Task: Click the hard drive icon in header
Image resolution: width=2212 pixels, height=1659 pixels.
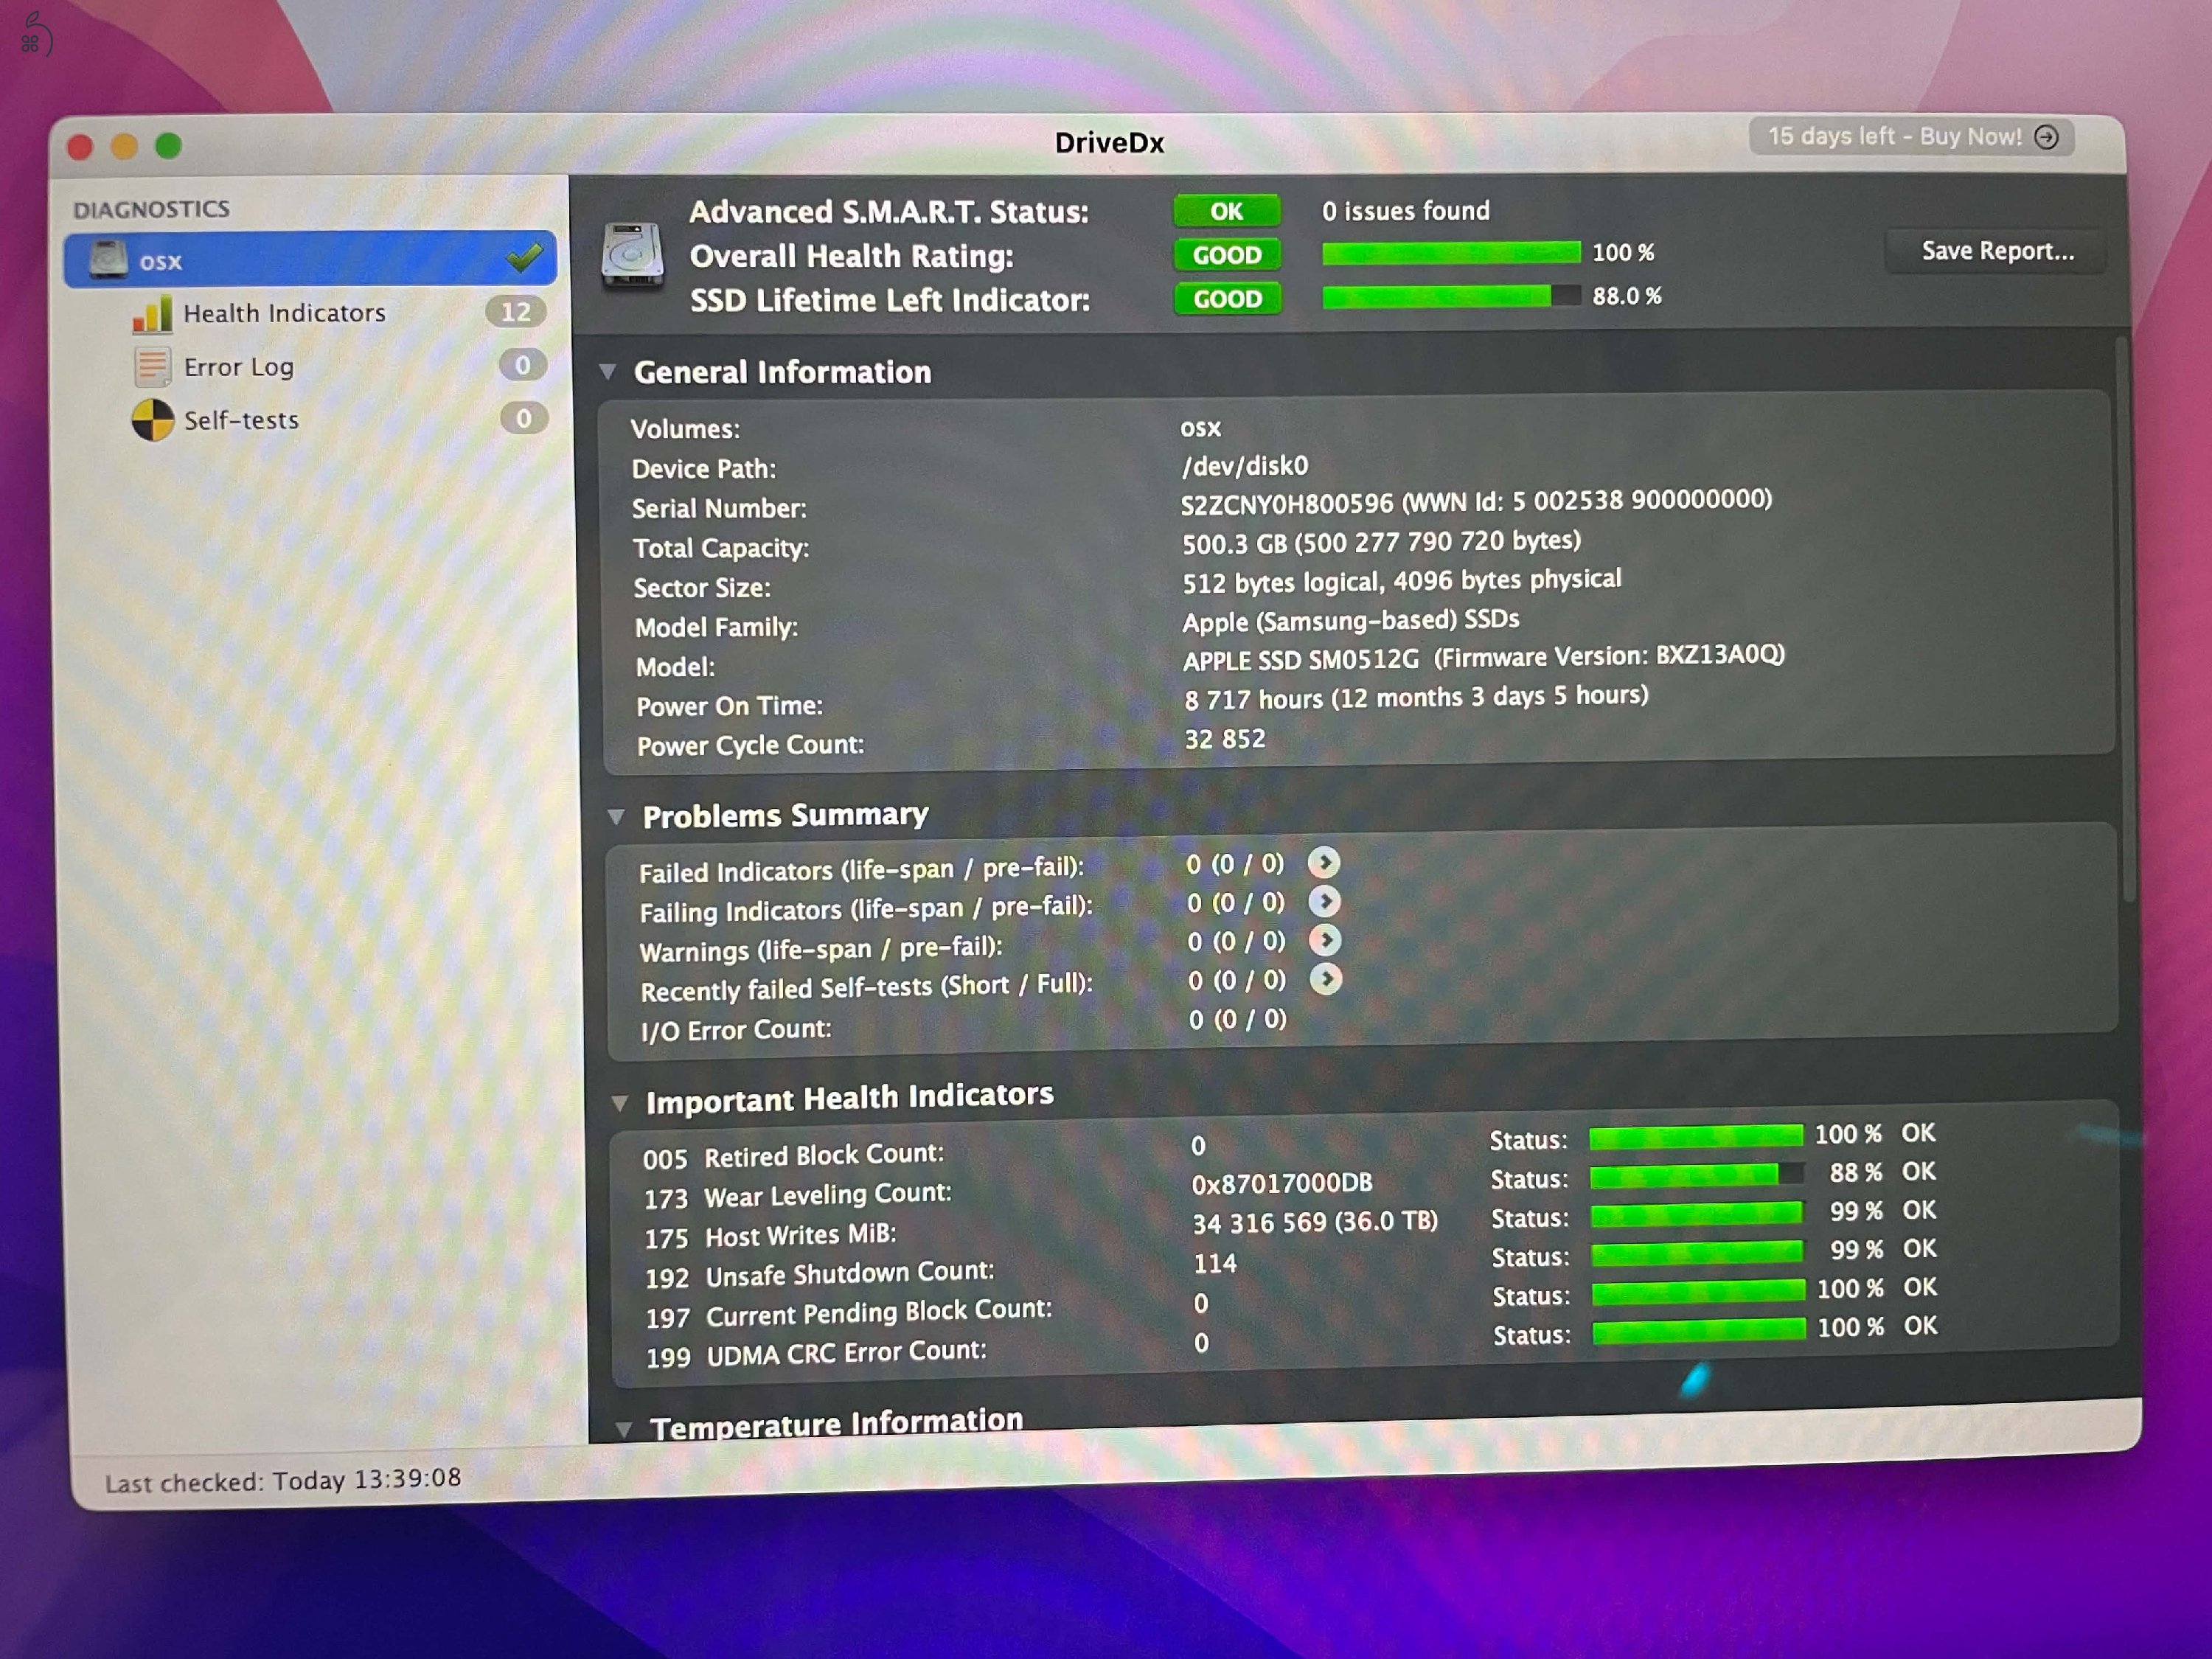Action: point(632,256)
